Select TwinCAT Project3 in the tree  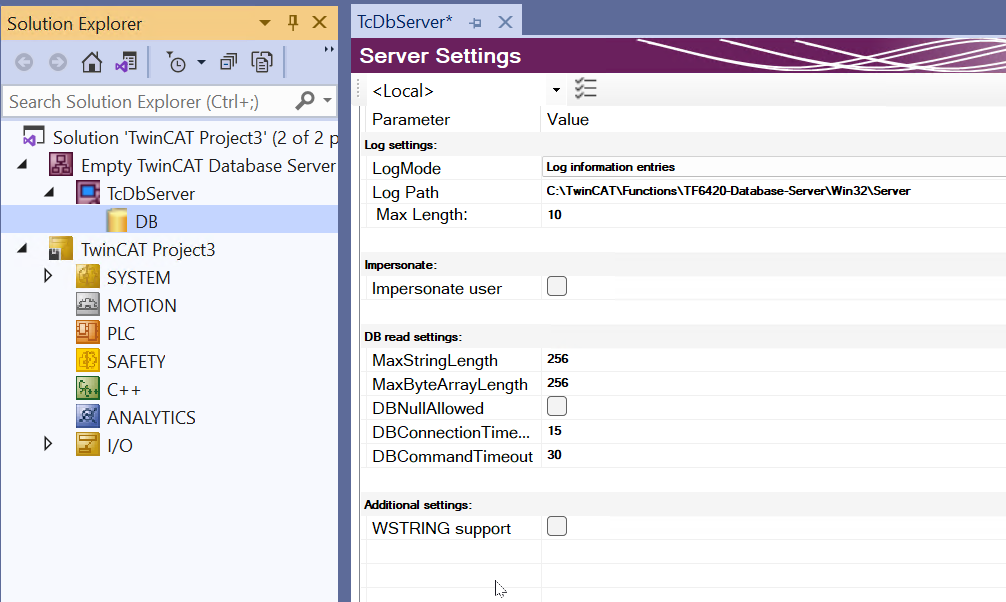pos(148,250)
